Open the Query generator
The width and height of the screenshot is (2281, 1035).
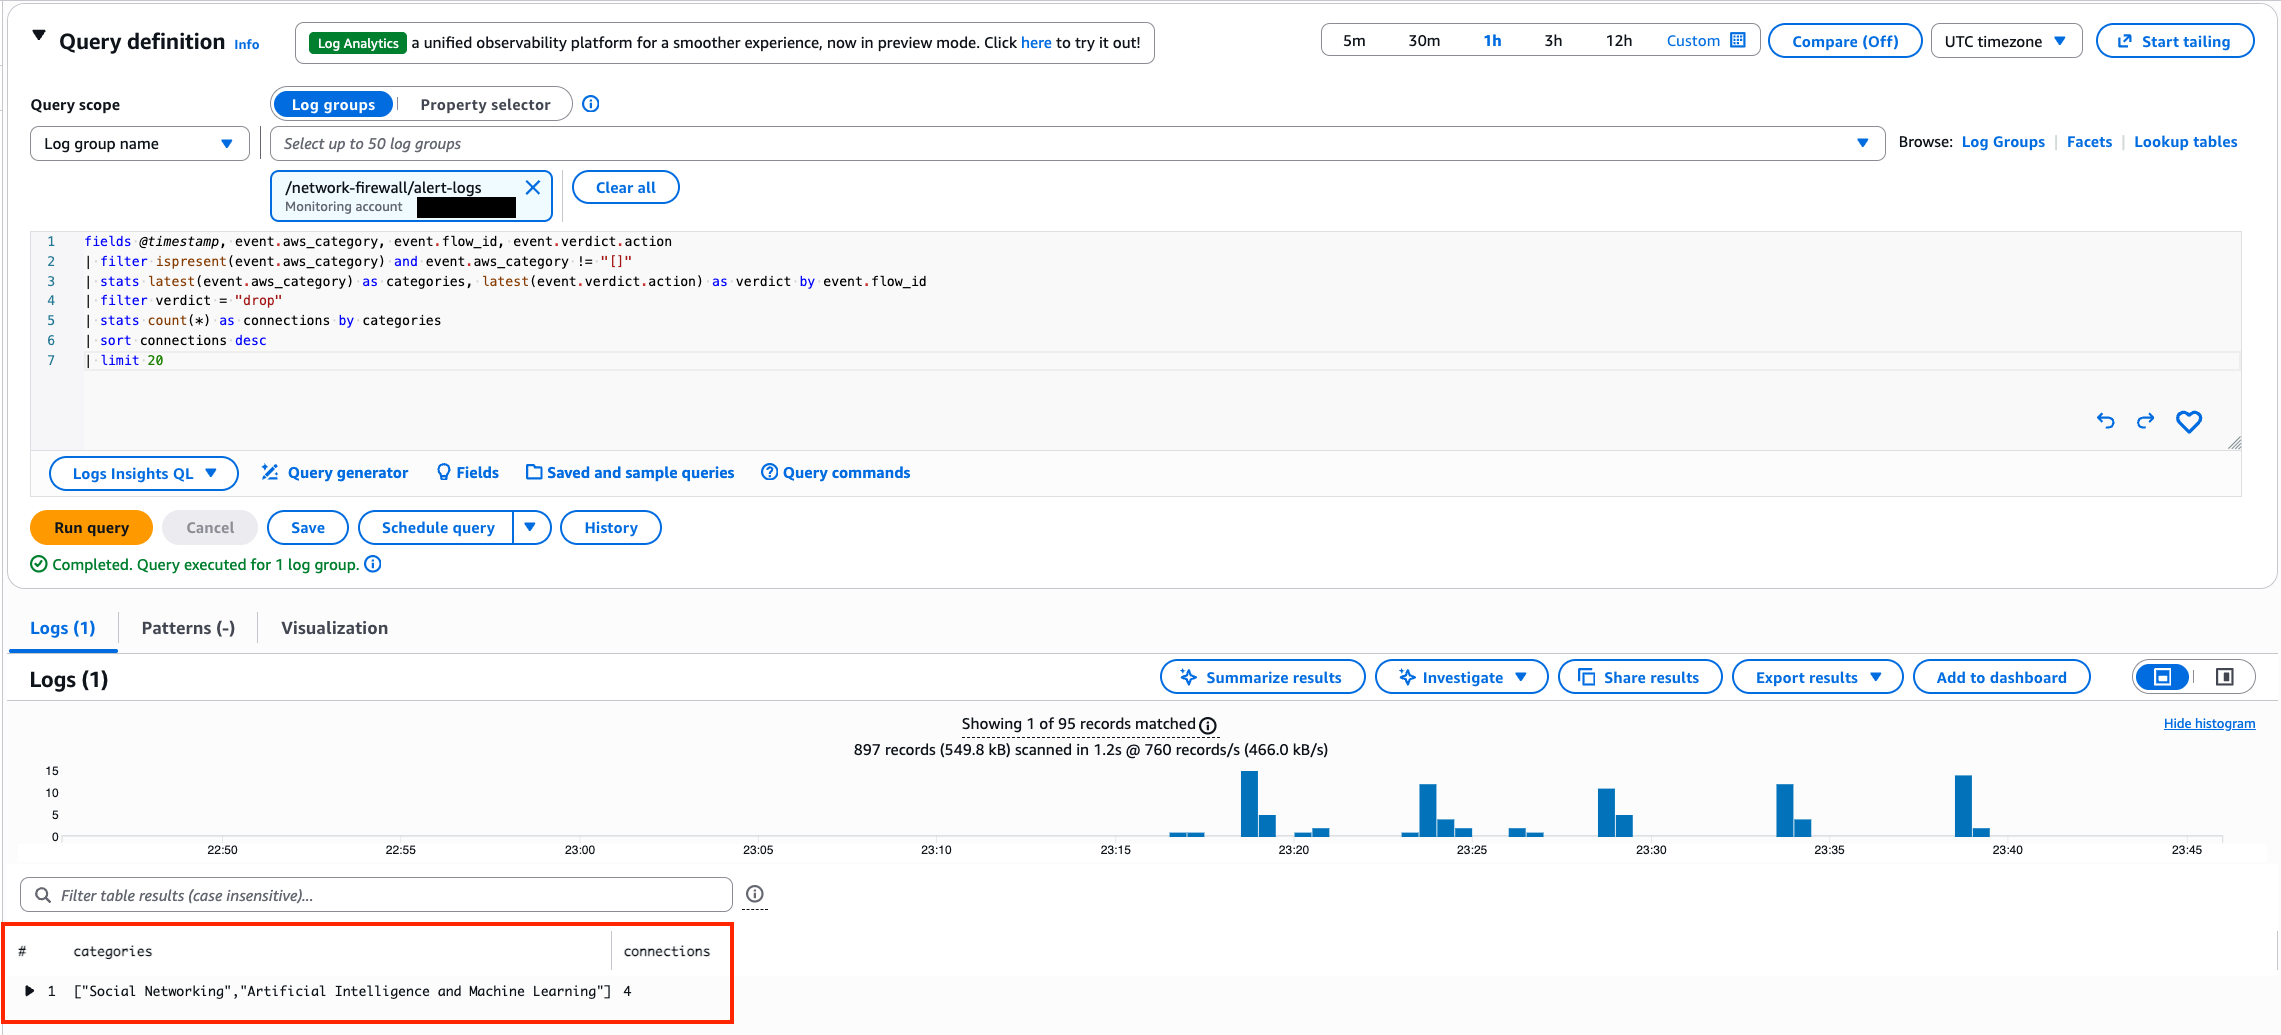click(x=335, y=472)
